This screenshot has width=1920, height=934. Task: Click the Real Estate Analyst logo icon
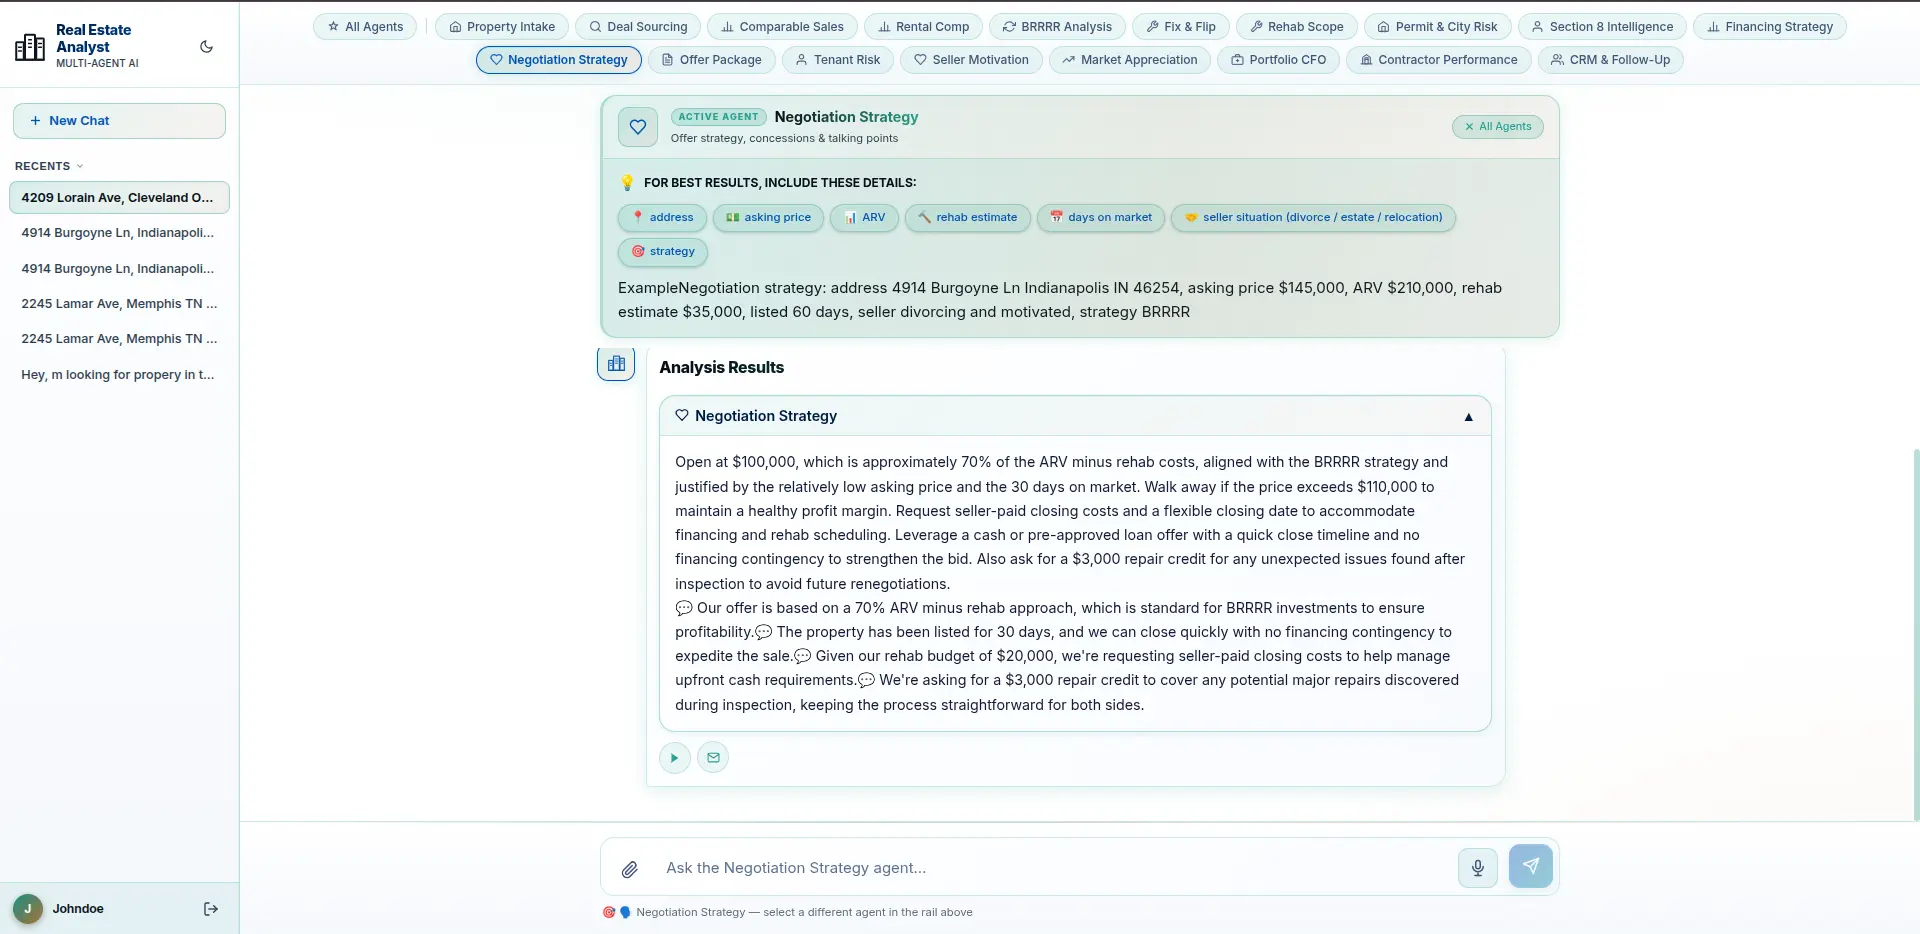(x=30, y=46)
